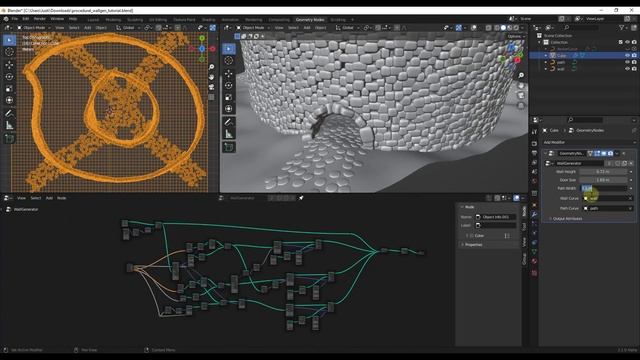Unlink the WallGenerator node group
This screenshot has height=360, width=640.
coord(631,163)
